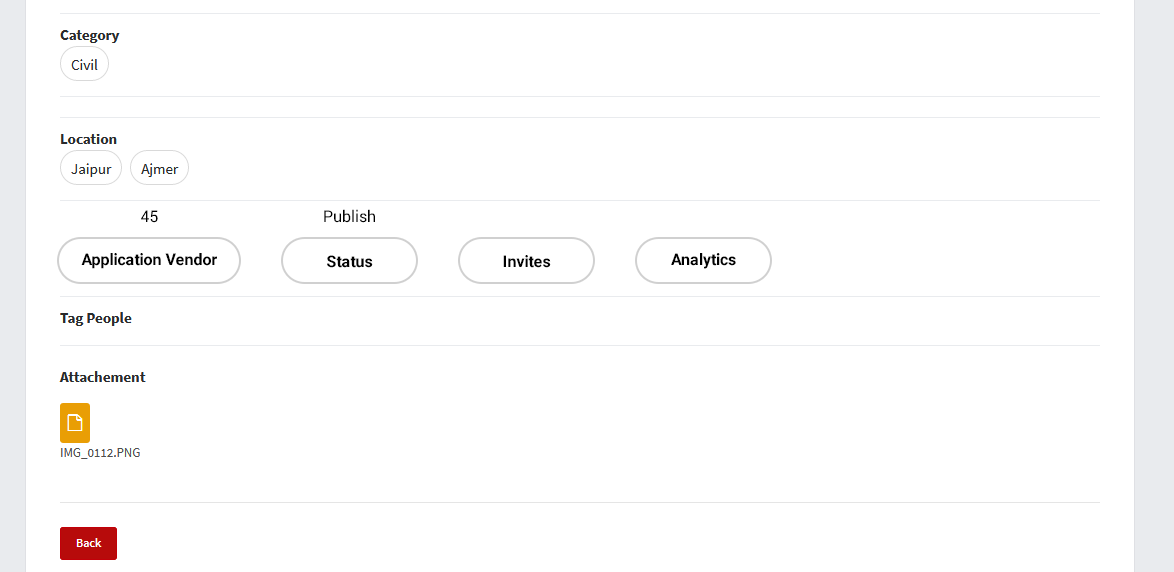The height and width of the screenshot is (572, 1174).
Task: Click the IMG_0112.PNG file name
Action: coord(100,453)
